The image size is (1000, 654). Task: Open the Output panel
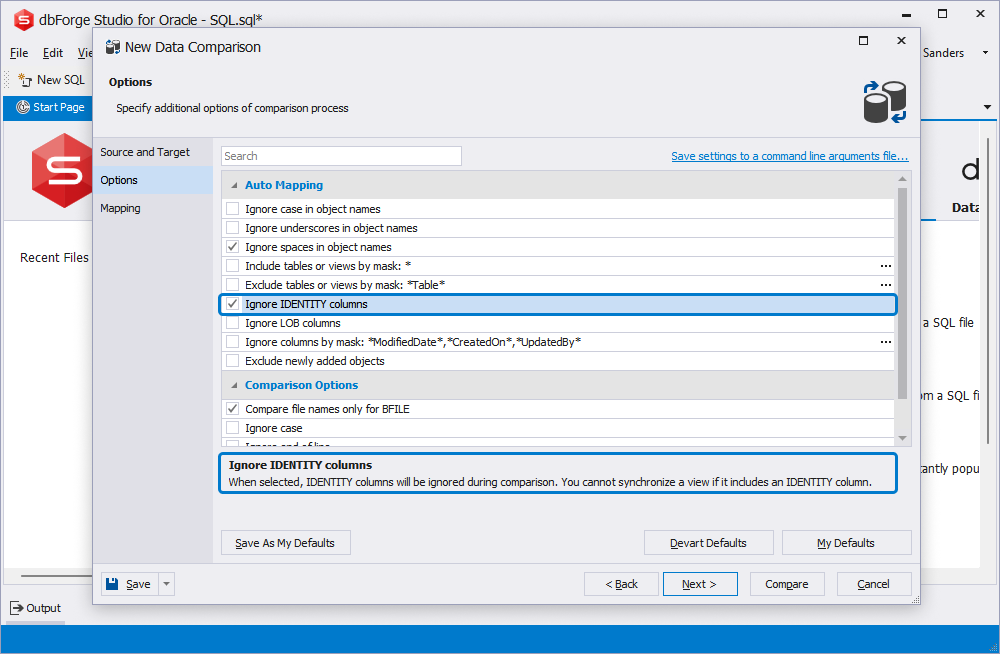coord(36,608)
